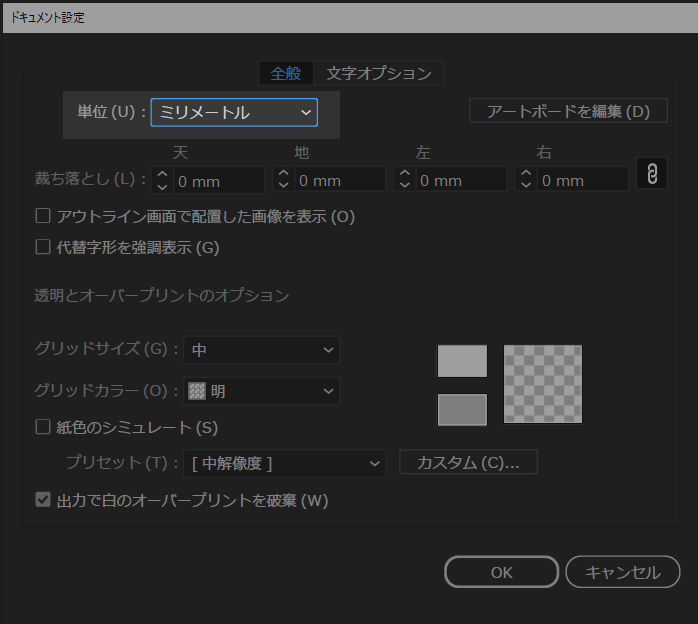Switch to the 文字オプション tab
Image resolution: width=698 pixels, height=624 pixels.
[x=378, y=74]
